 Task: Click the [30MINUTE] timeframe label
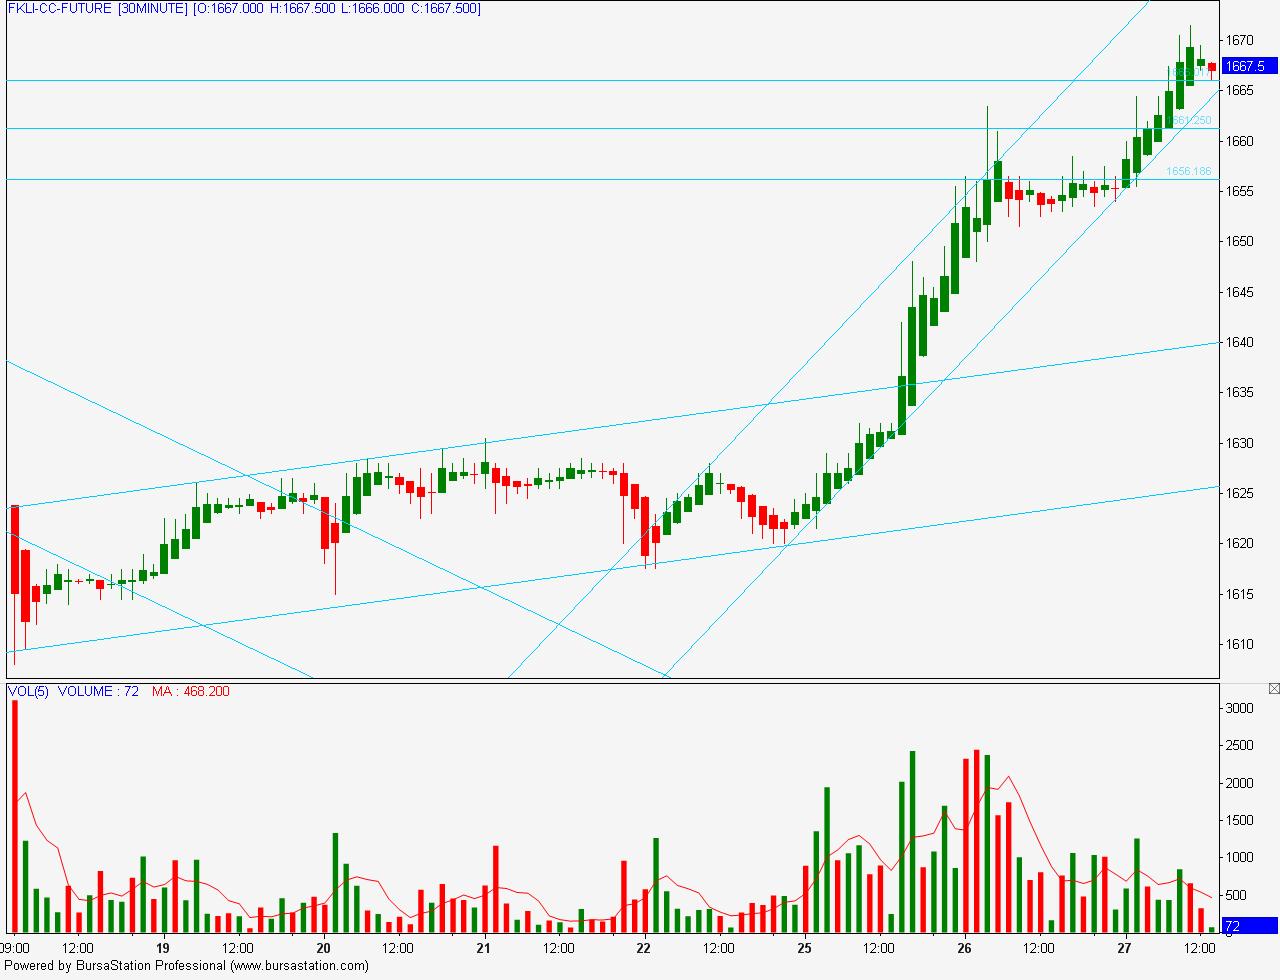coord(152,9)
